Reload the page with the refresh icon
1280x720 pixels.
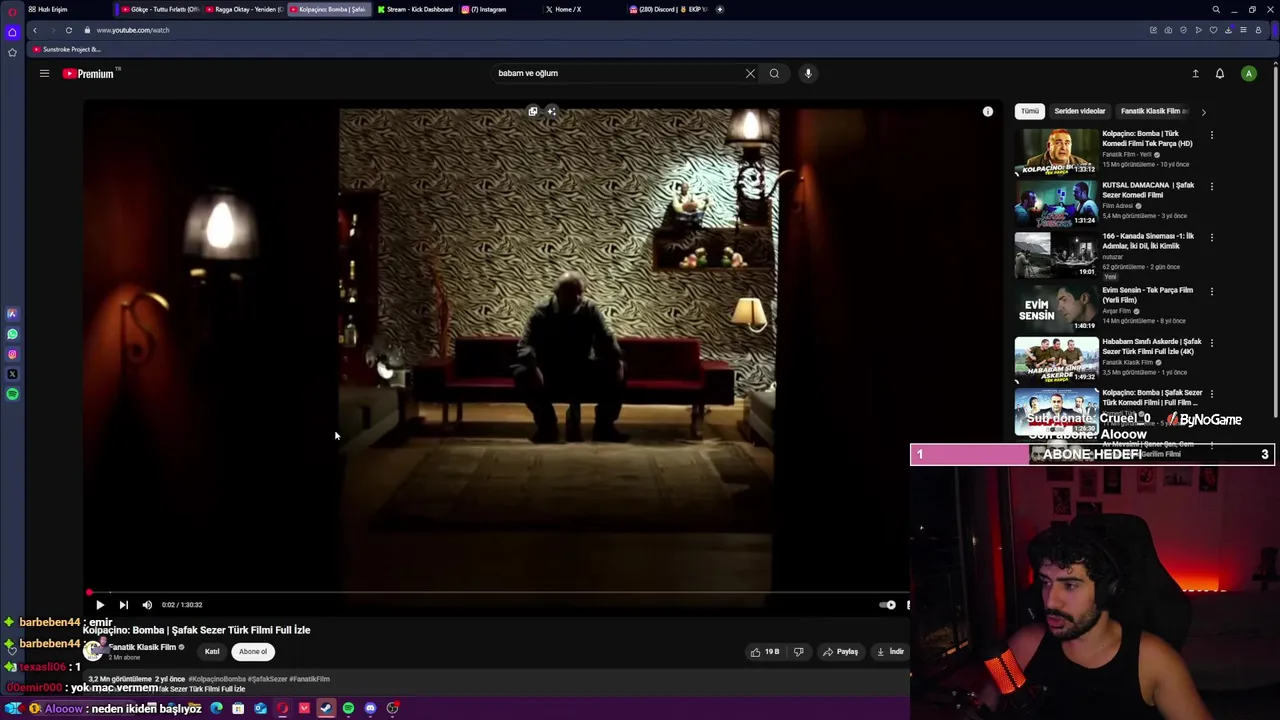(69, 30)
